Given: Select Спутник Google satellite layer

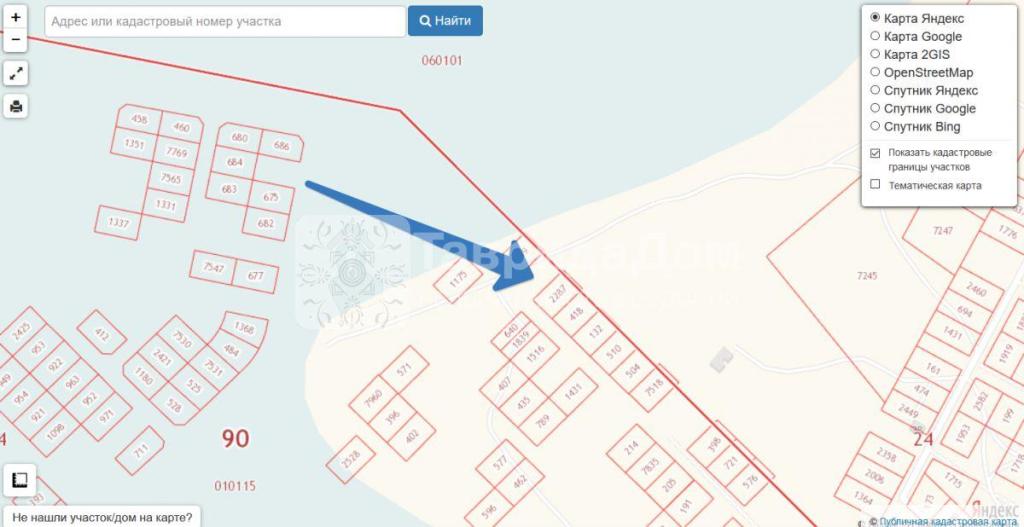Looking at the screenshot, I should click(875, 108).
